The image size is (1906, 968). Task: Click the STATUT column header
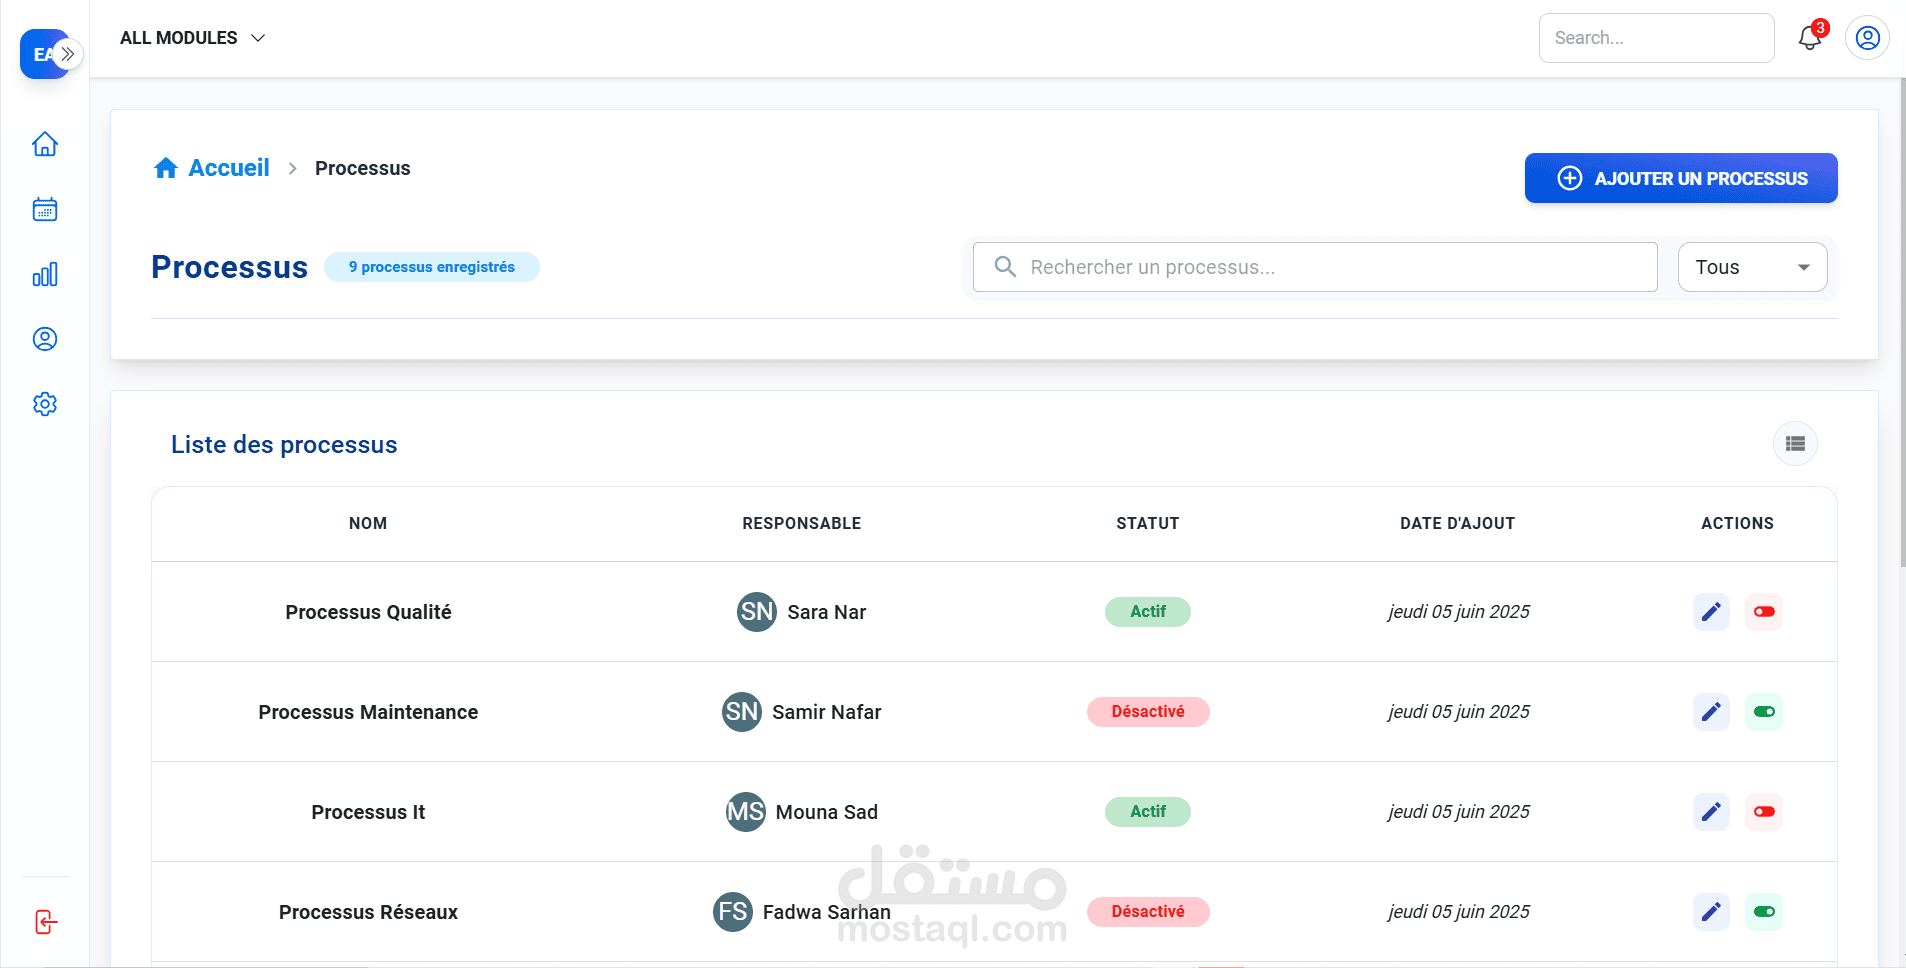[x=1147, y=523]
